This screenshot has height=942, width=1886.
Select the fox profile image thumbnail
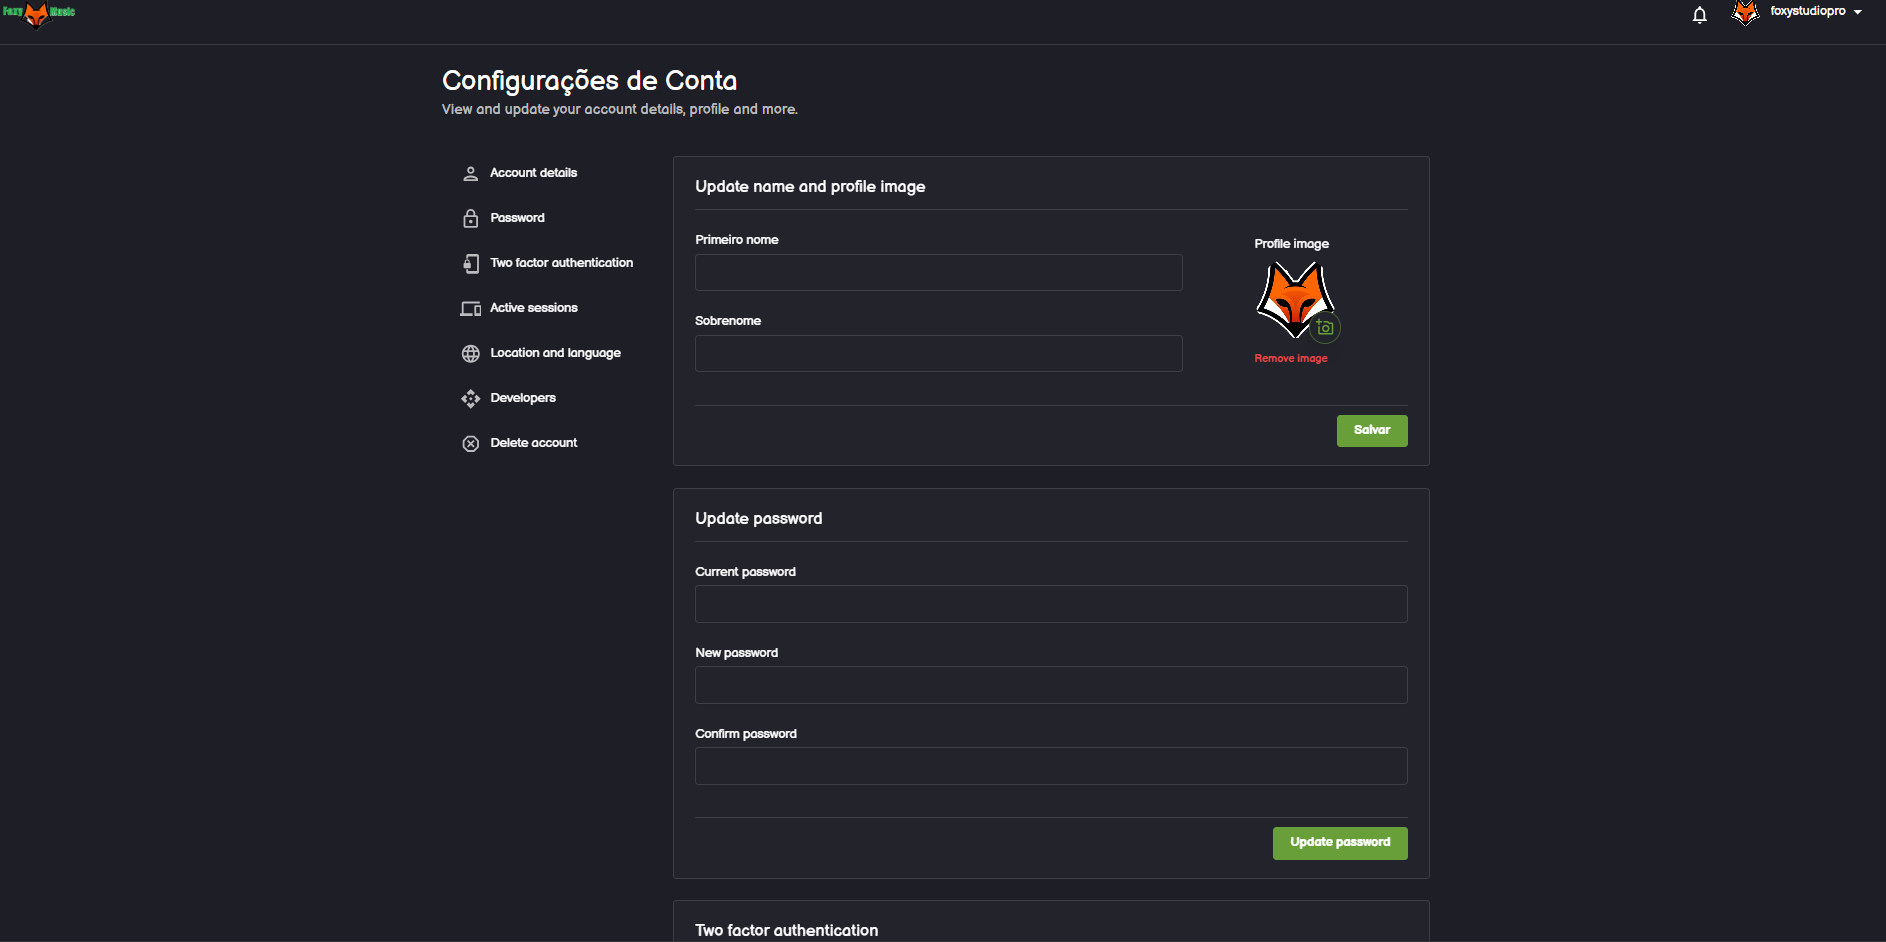(x=1292, y=297)
